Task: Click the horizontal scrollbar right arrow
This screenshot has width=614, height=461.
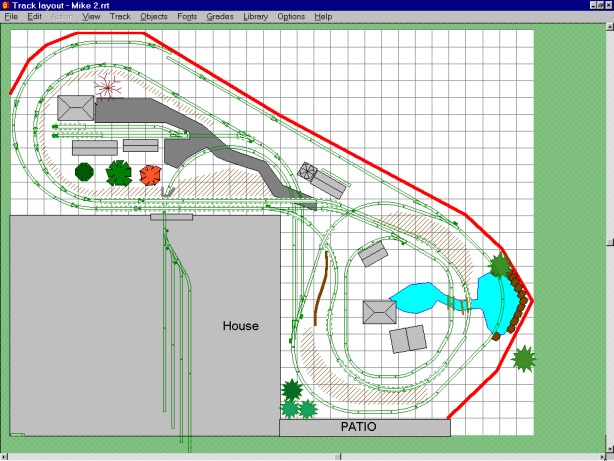Action: pos(603,457)
